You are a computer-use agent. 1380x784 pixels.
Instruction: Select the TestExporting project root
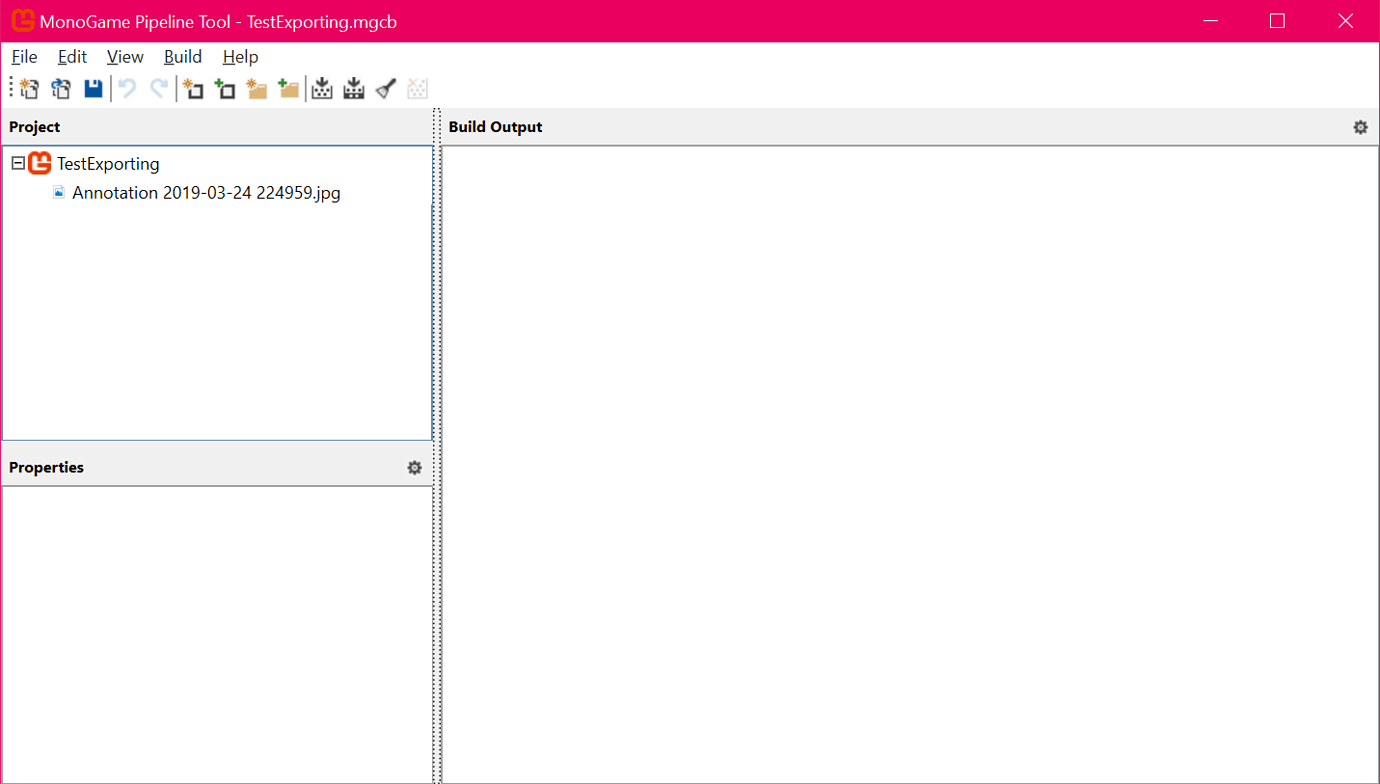(x=107, y=164)
